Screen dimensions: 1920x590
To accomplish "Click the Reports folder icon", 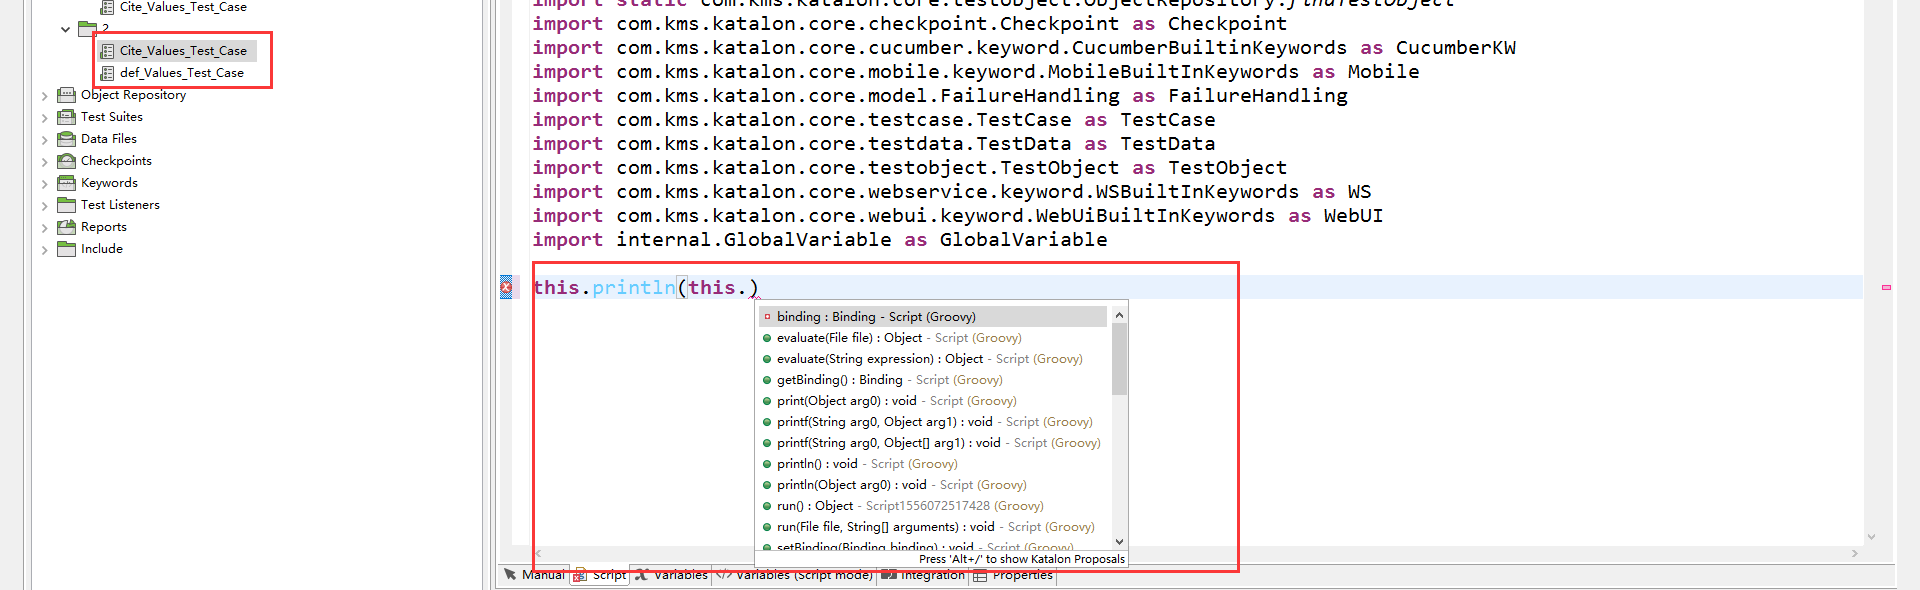I will click(67, 227).
